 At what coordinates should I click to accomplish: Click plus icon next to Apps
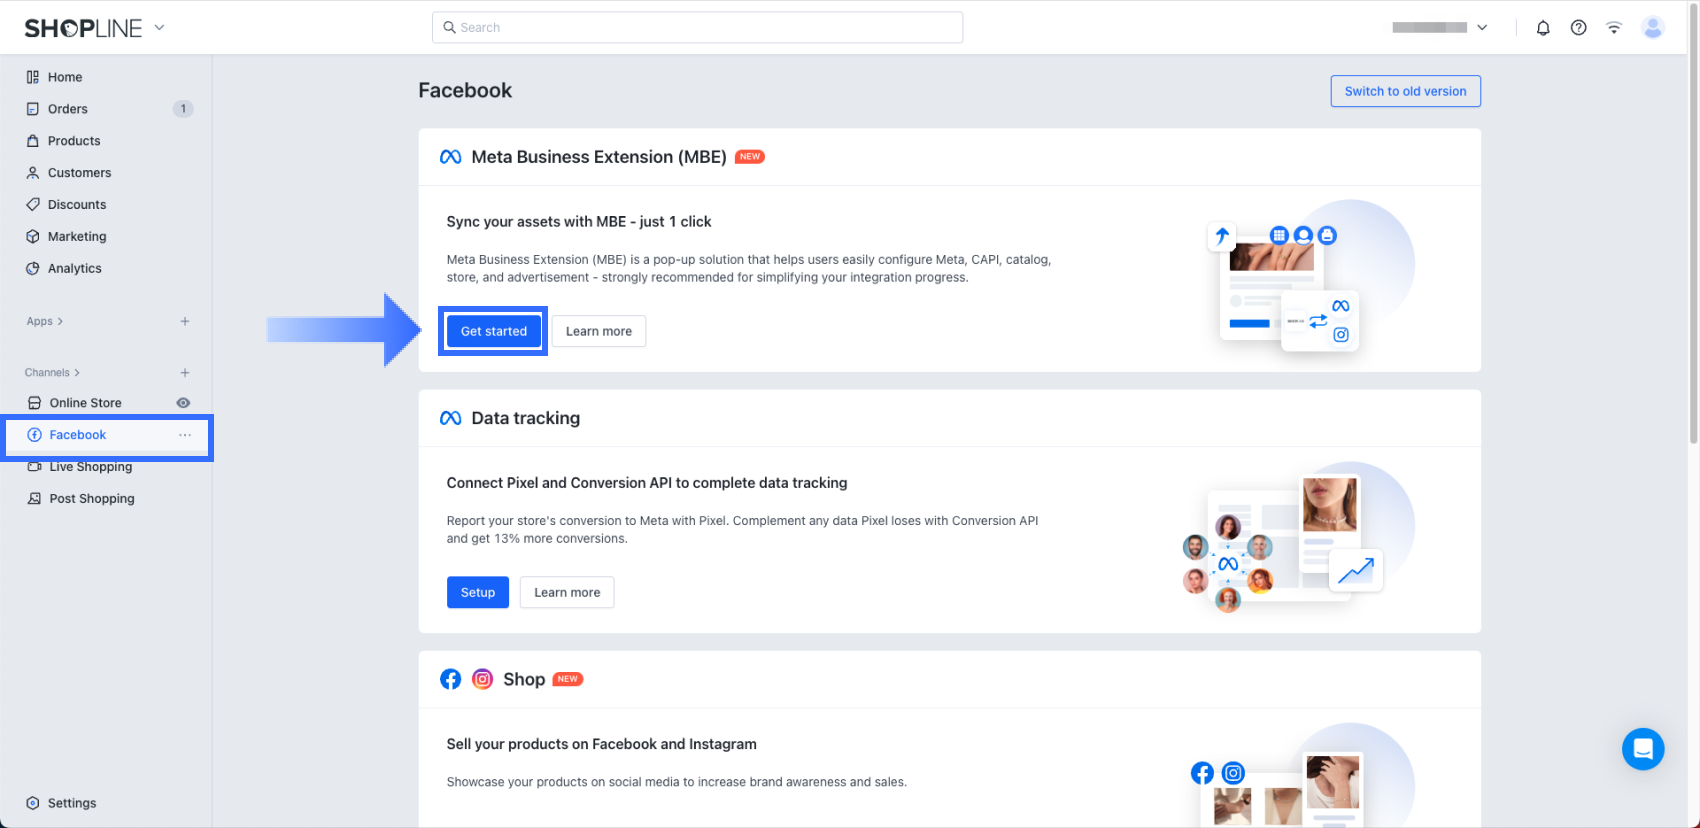[185, 321]
